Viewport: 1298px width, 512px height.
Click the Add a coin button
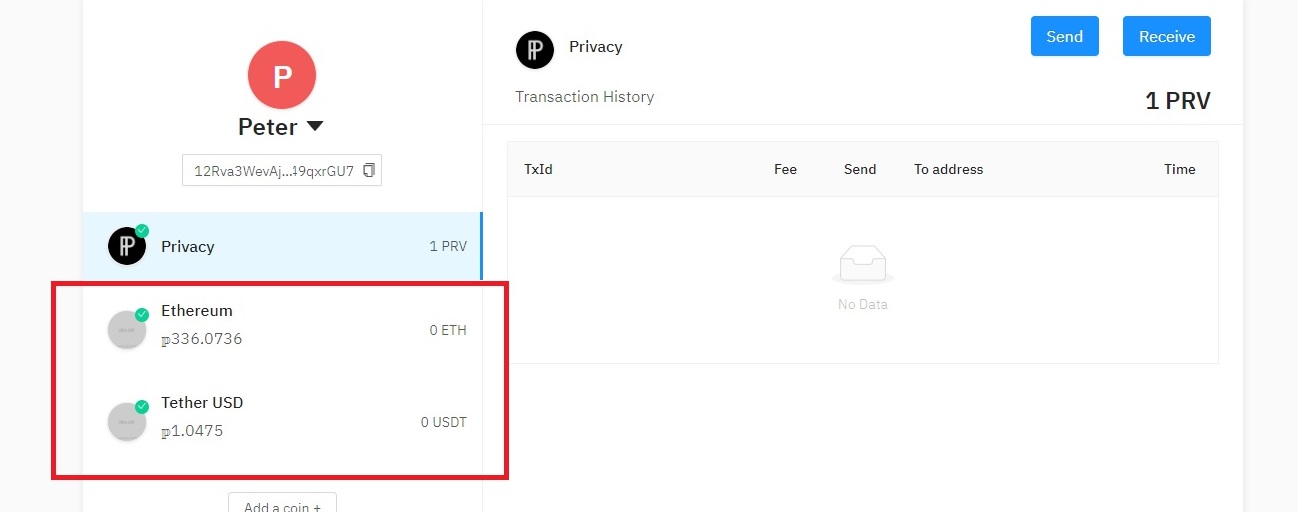(x=282, y=503)
